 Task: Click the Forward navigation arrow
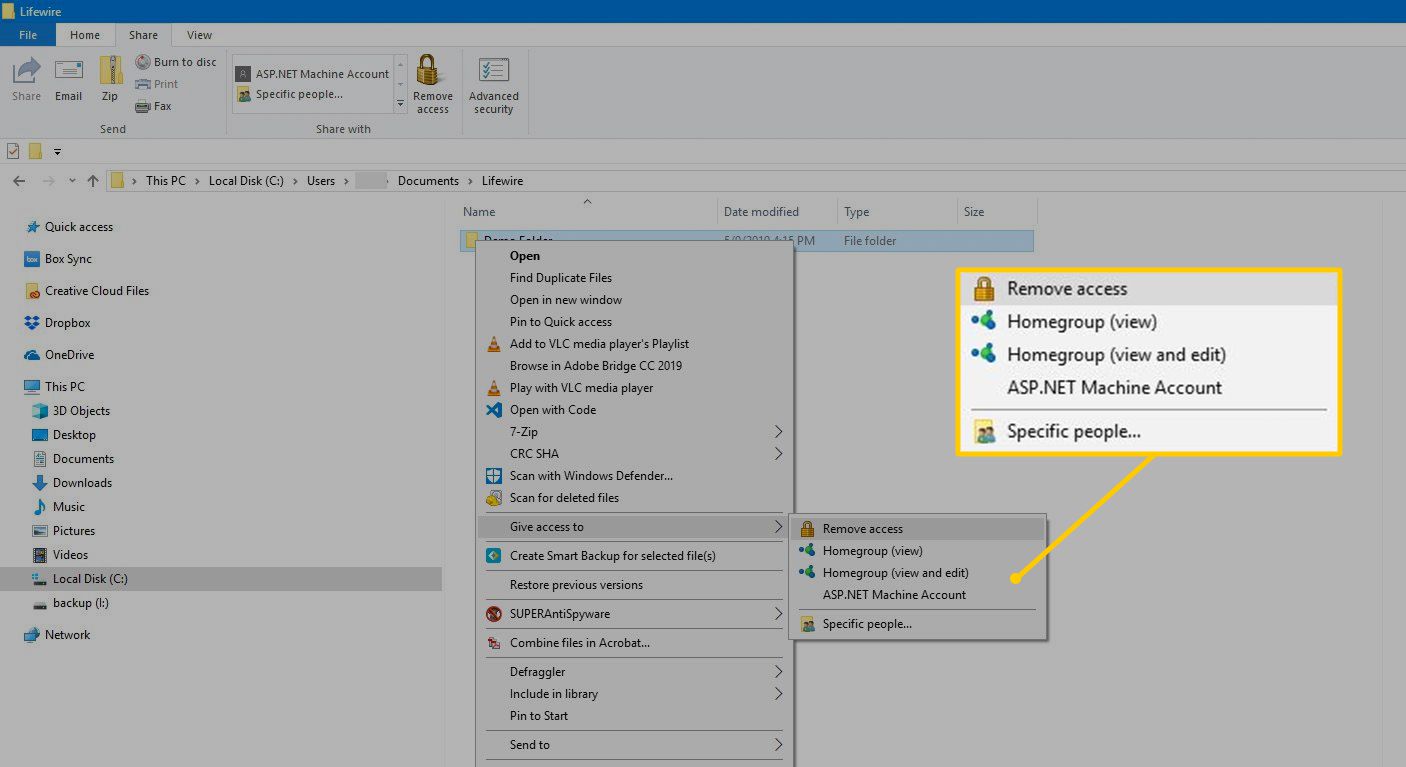[48, 181]
